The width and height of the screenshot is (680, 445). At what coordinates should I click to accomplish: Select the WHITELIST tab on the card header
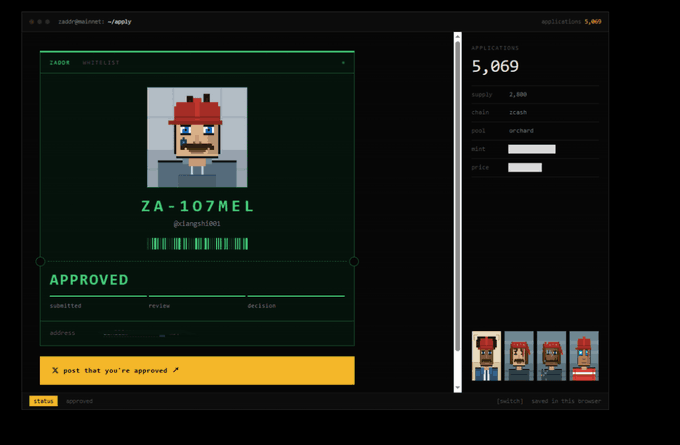(x=101, y=63)
